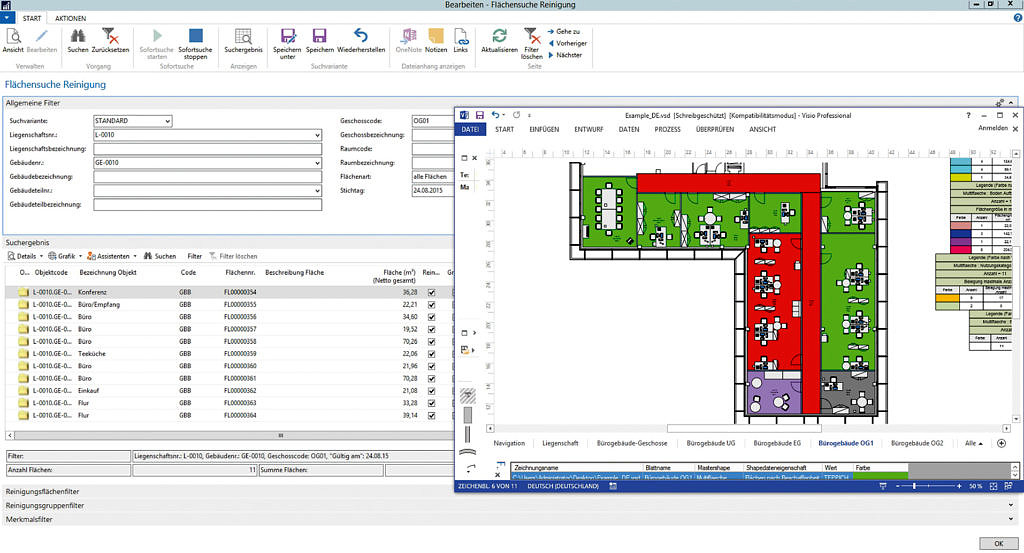The height and width of the screenshot is (553, 1024).
Task: Click the OK button
Action: coord(997,542)
